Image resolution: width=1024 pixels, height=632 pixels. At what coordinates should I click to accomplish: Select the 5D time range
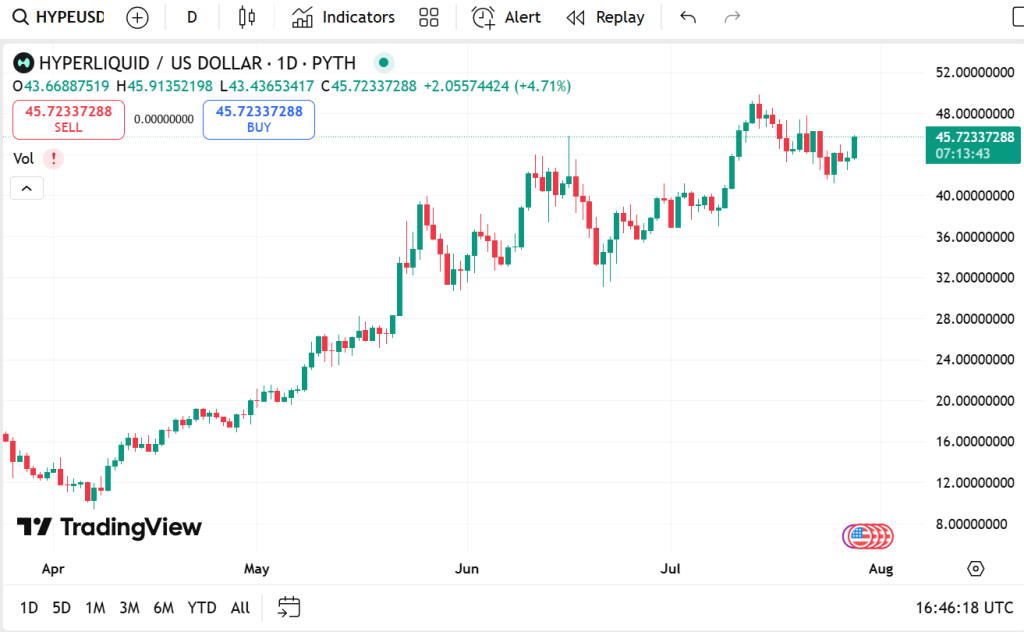click(61, 608)
